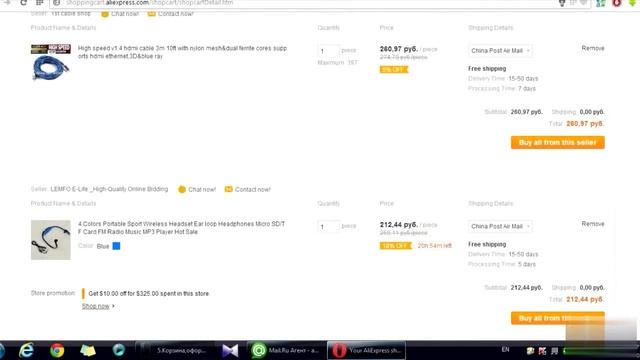This screenshot has height=360, width=640.
Task: Open the browser speed dial grid icon
Action: (40, 3)
